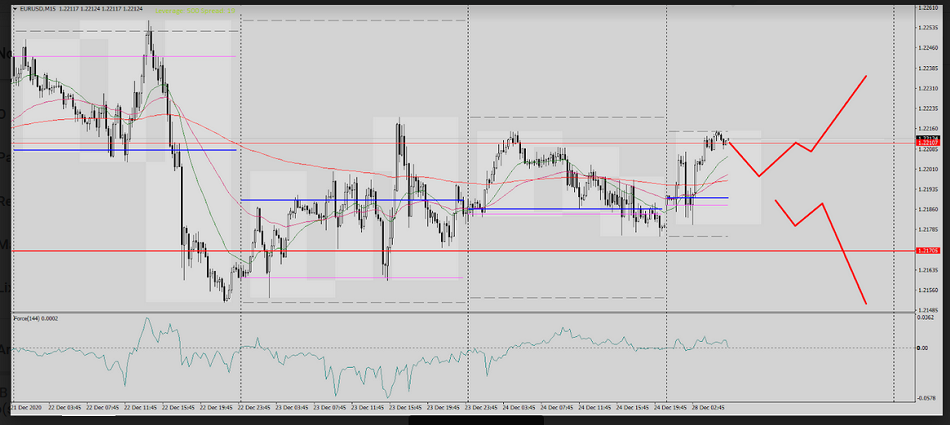Viewport: 950px width, 425px height.
Task: Click the 21 Dec 2020 date label
Action: click(x=27, y=408)
